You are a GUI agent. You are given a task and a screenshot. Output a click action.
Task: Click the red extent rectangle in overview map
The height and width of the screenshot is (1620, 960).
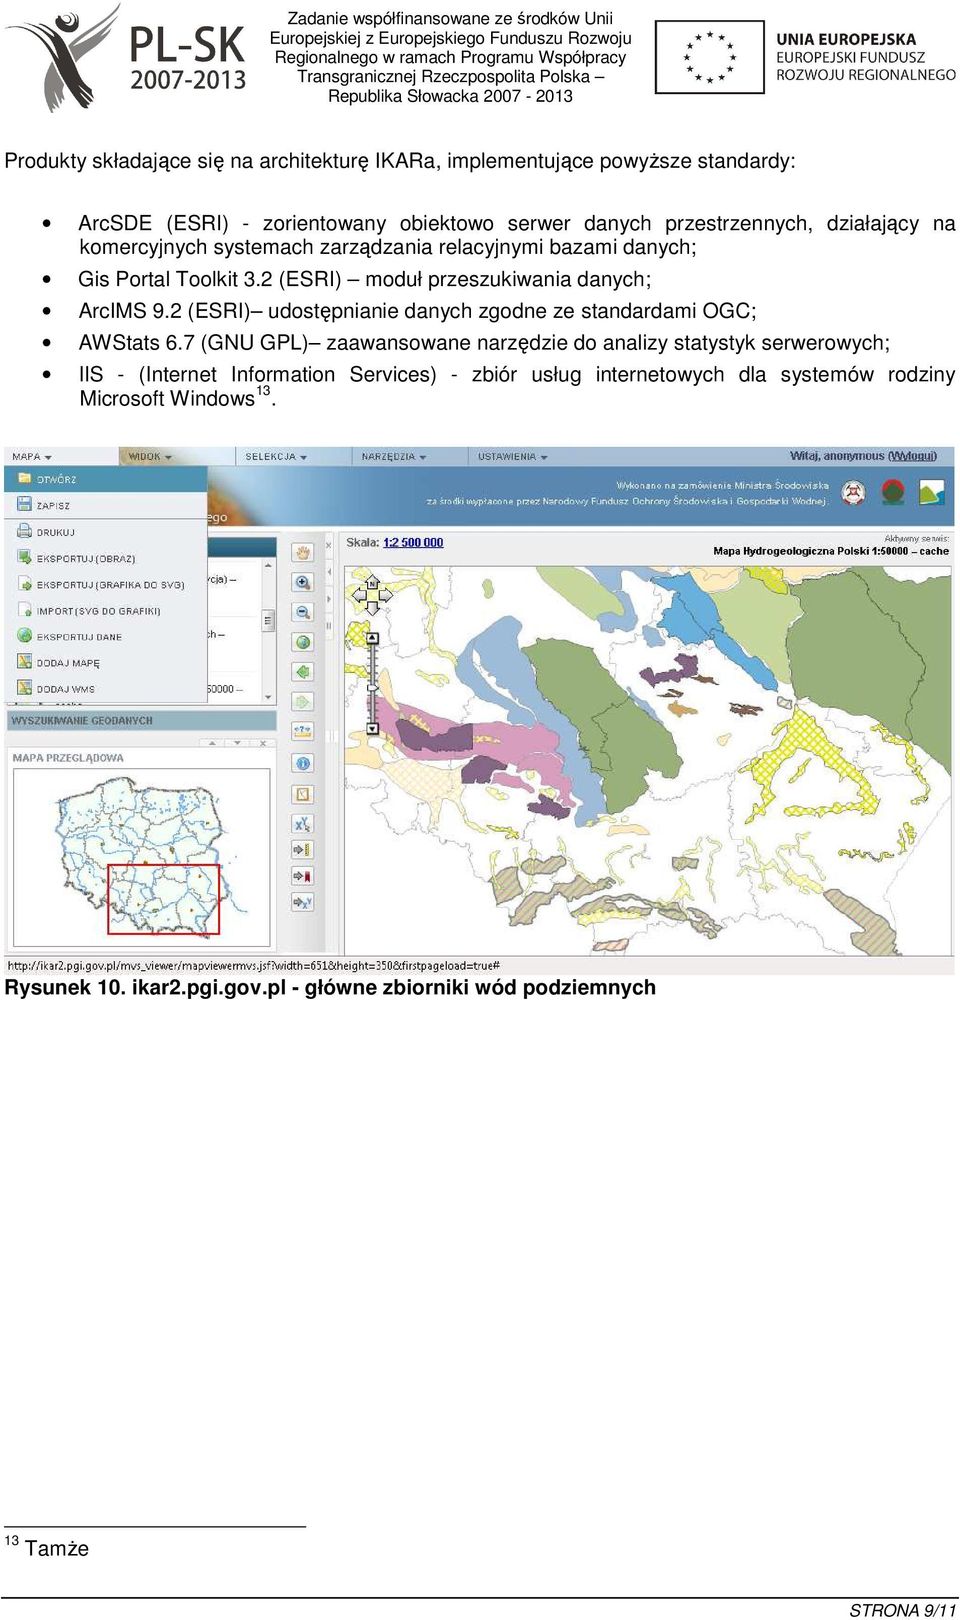pyautogui.click(x=163, y=900)
